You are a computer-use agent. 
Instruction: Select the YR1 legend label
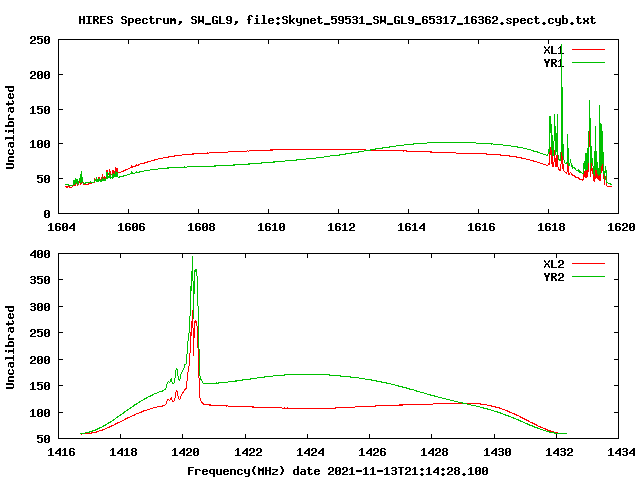[553, 63]
